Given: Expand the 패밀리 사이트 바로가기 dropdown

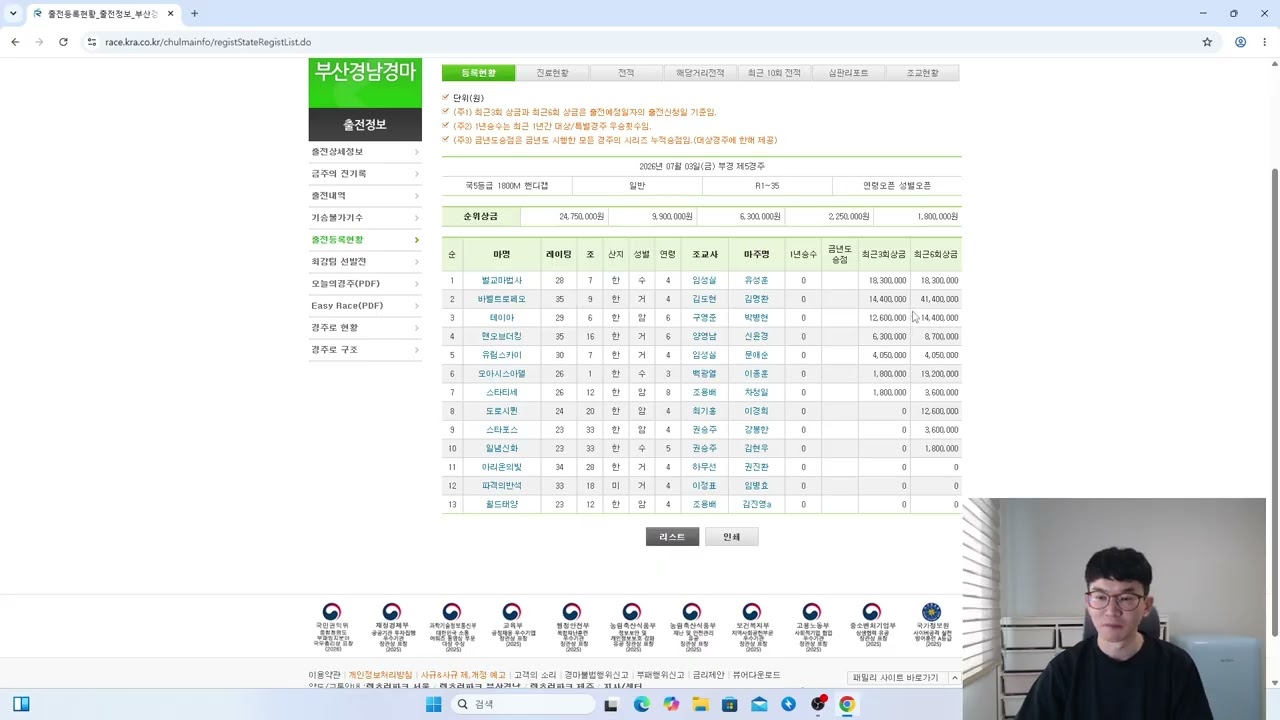Looking at the screenshot, I should 904,678.
